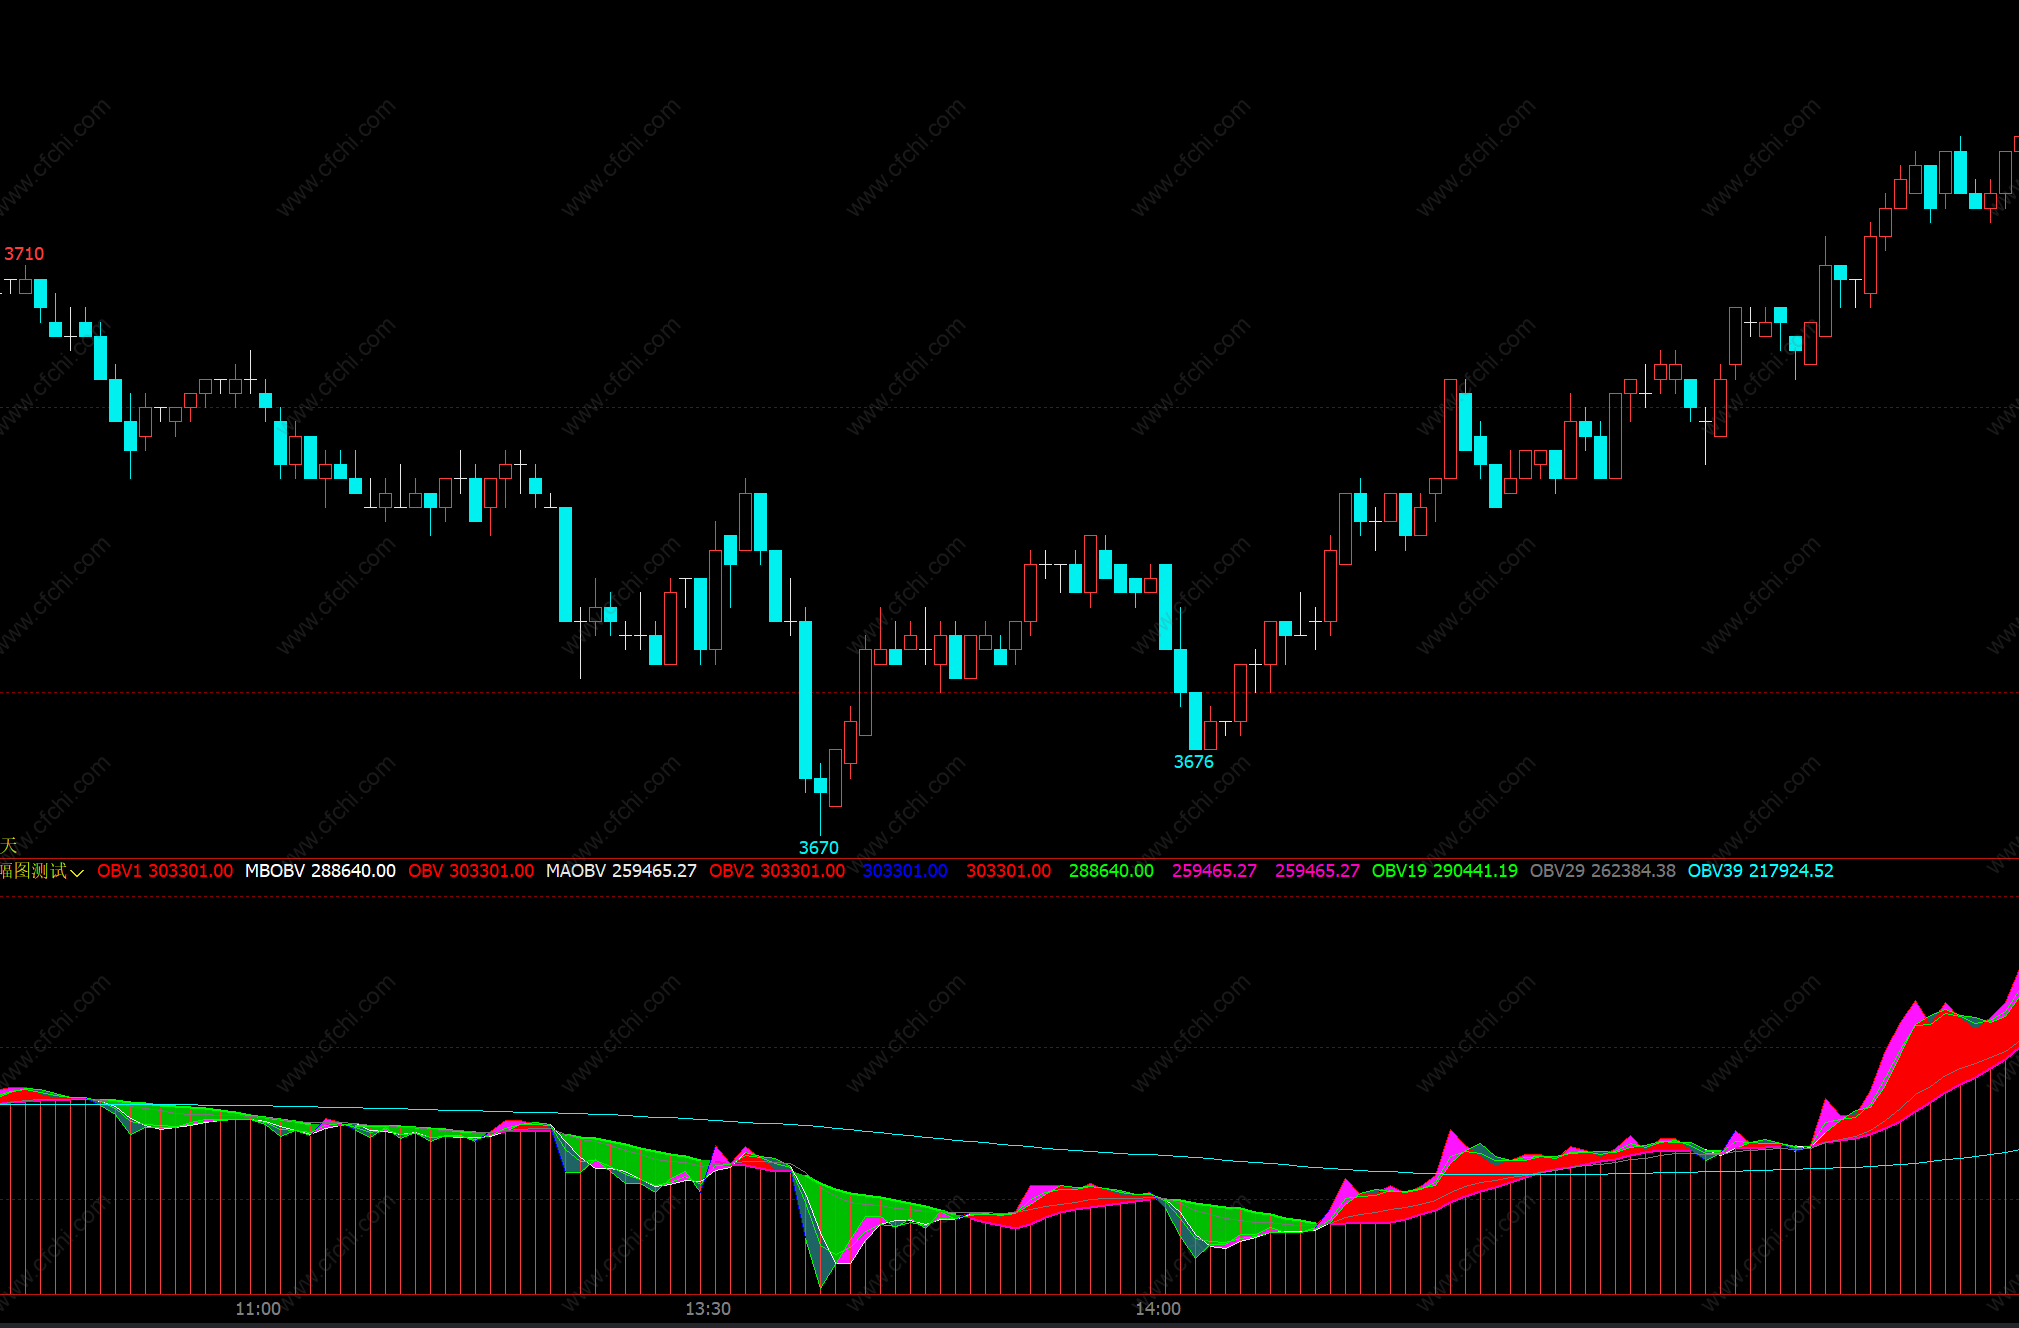Select the OBV2 303301.00 indicator label
Screen dimensions: 2019x1328
(777, 871)
